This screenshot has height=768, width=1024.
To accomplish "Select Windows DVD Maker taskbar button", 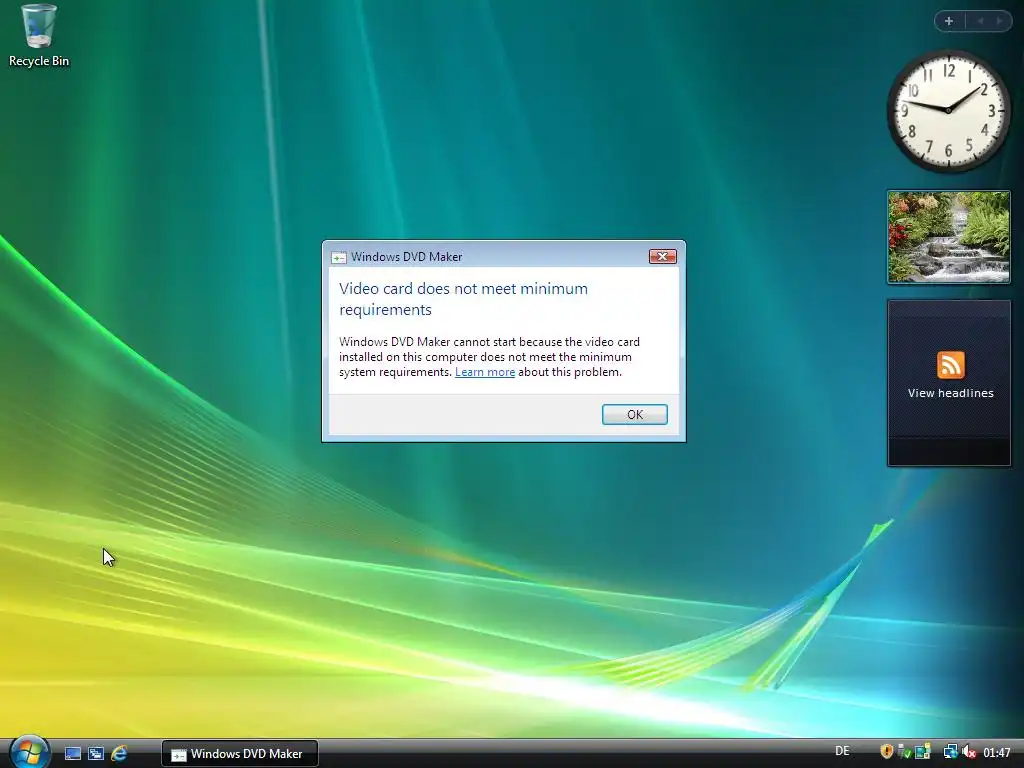I will [x=240, y=754].
